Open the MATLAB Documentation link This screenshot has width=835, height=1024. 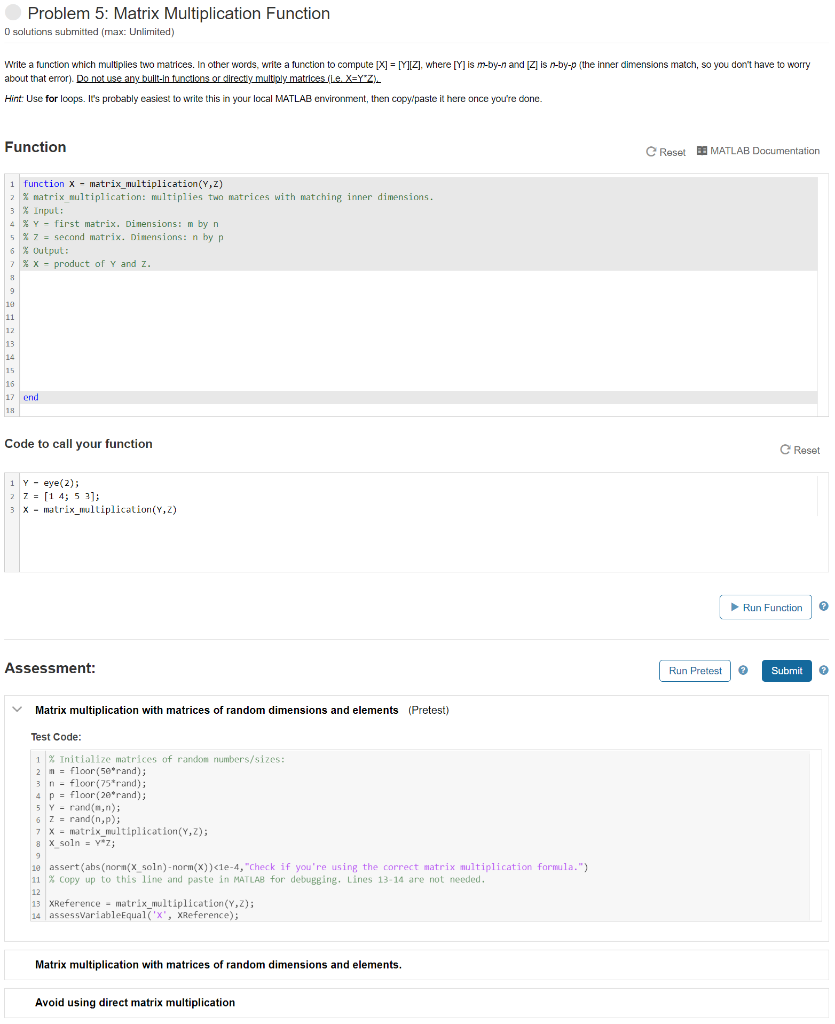pyautogui.click(x=764, y=151)
